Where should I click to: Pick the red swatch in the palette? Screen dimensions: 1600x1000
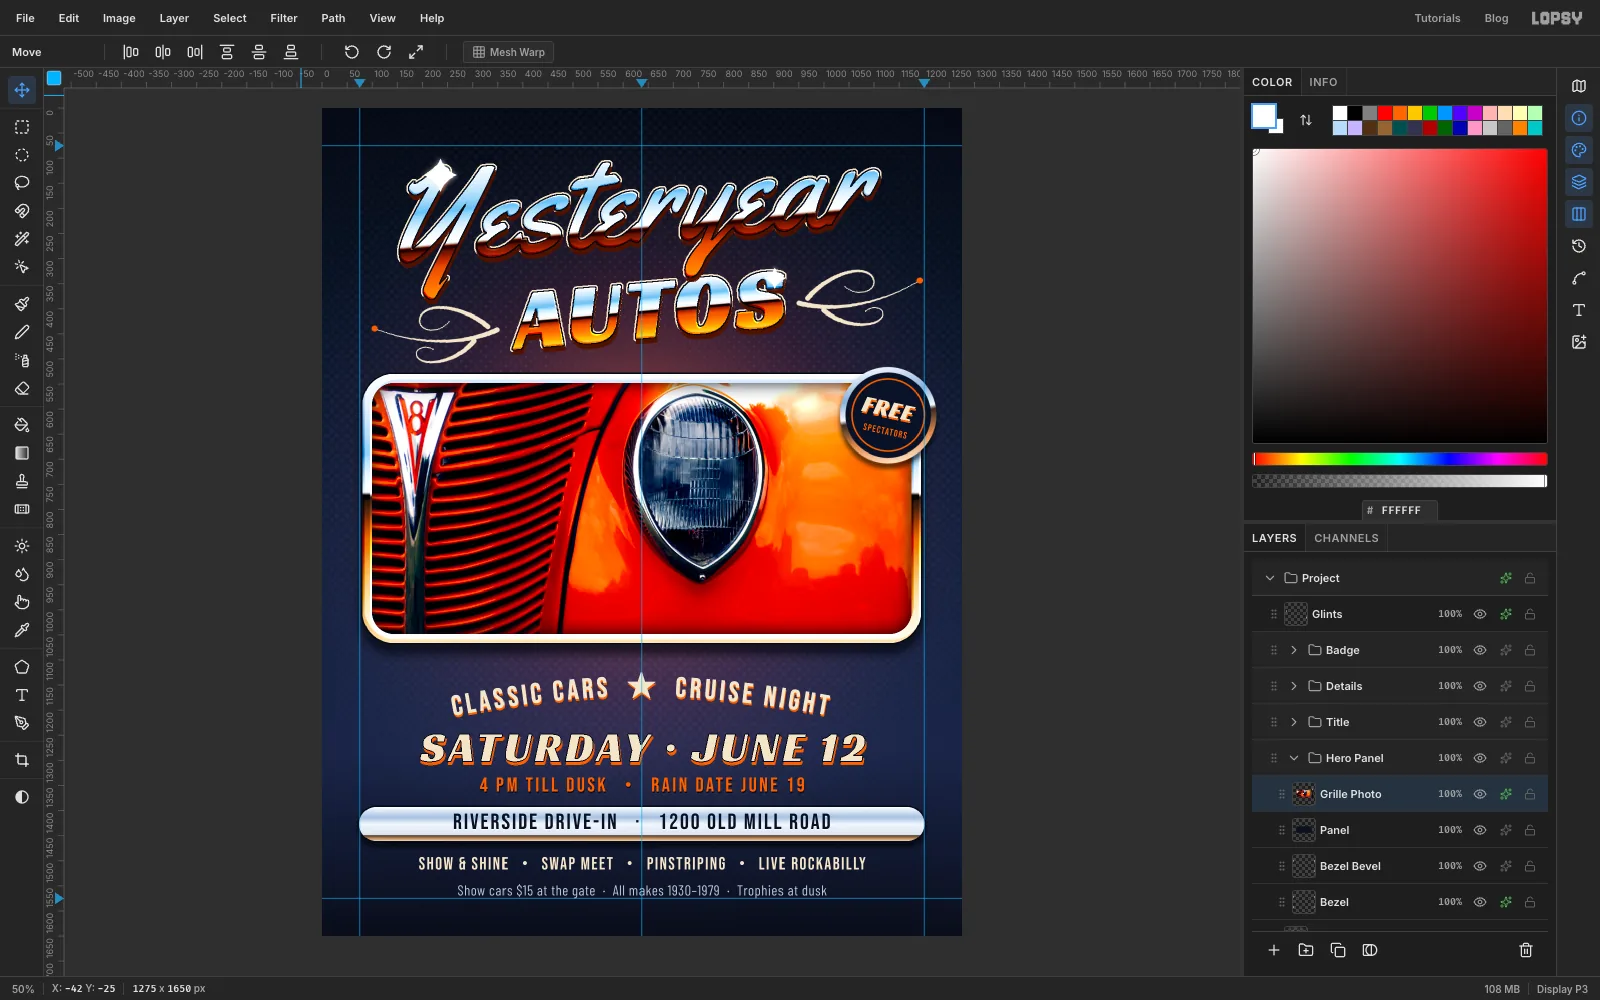[1385, 113]
